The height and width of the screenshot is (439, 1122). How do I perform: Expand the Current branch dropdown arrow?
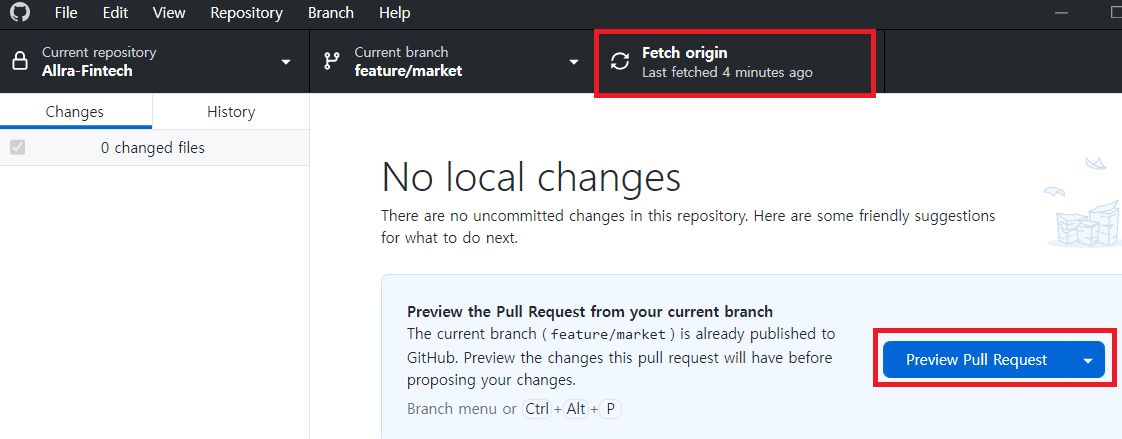(573, 62)
